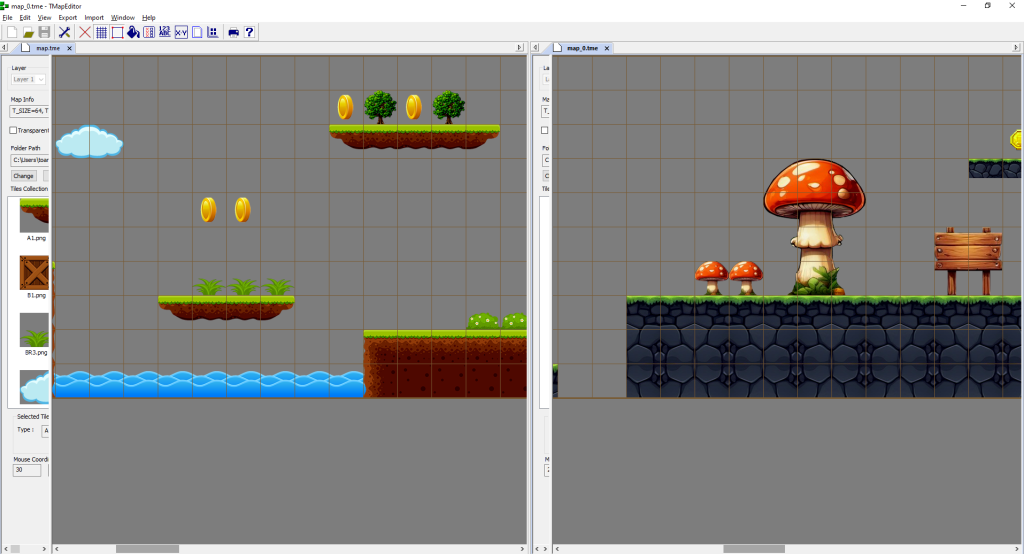Open the Export menu
The height and width of the screenshot is (554, 1024).
click(x=68, y=18)
